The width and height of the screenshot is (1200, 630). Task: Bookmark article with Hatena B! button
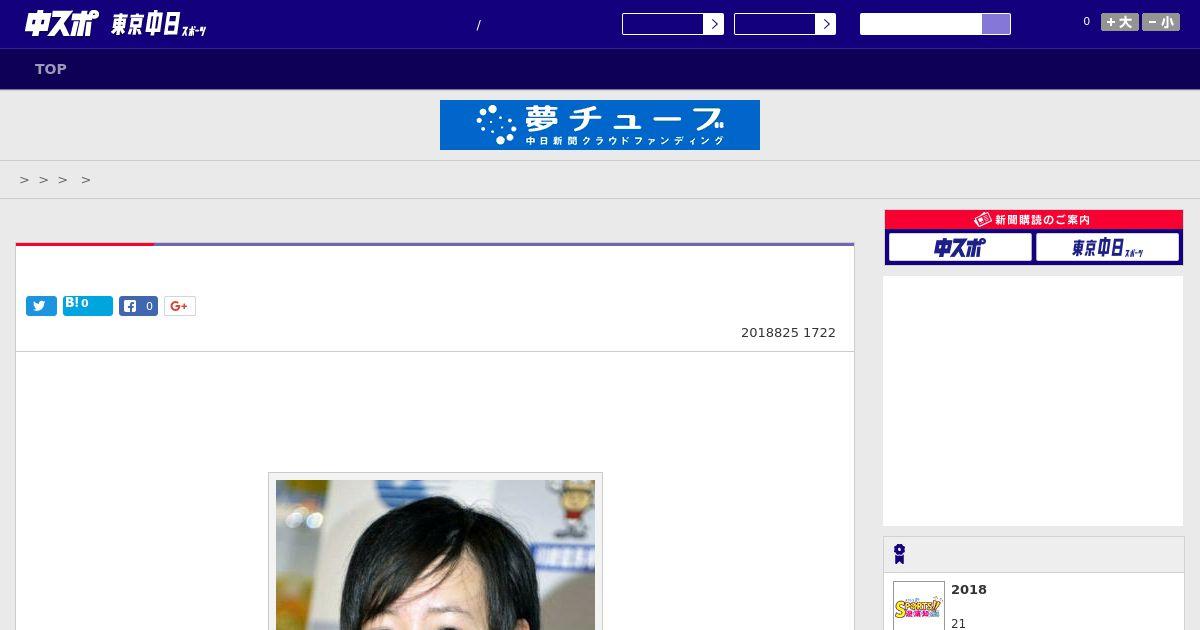pos(88,306)
